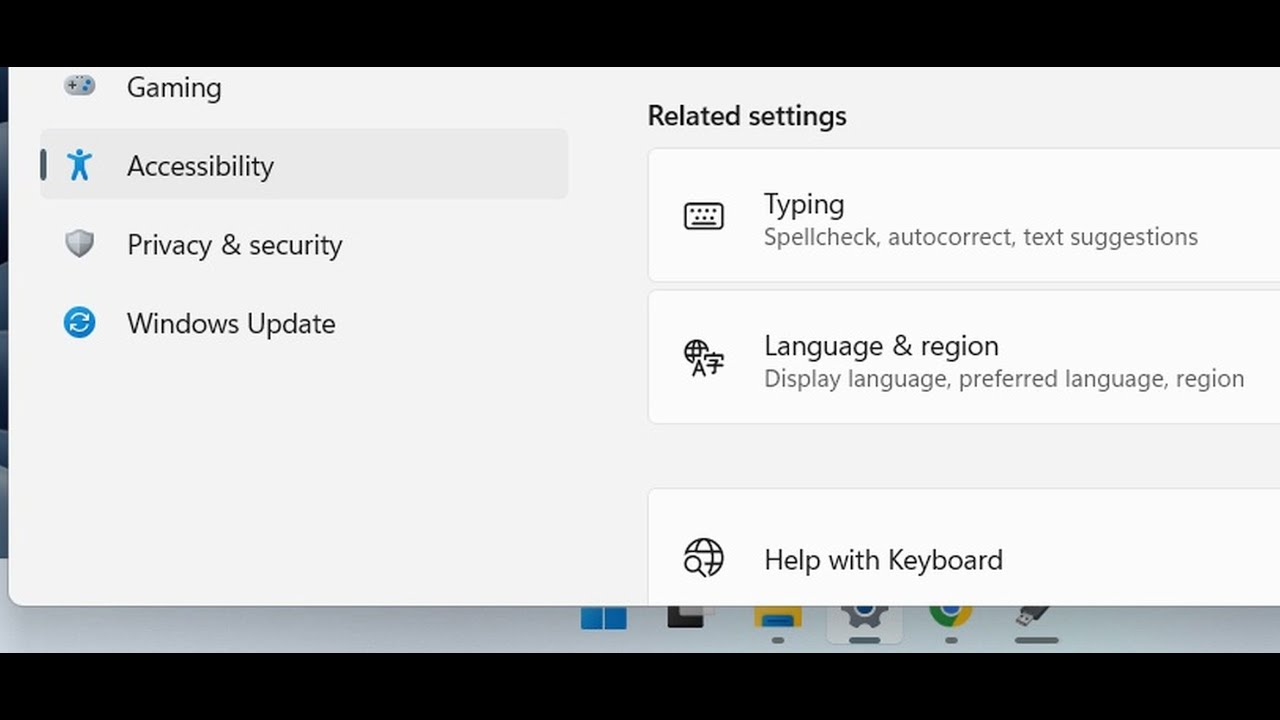Image resolution: width=1280 pixels, height=720 pixels.
Task: Click the Help with Keyboard globe icon
Action: point(704,559)
